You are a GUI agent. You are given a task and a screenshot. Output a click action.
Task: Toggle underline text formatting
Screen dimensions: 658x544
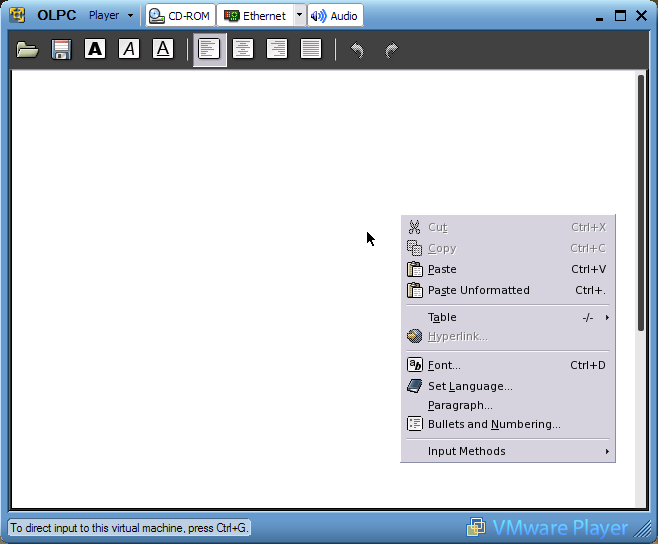tap(163, 49)
